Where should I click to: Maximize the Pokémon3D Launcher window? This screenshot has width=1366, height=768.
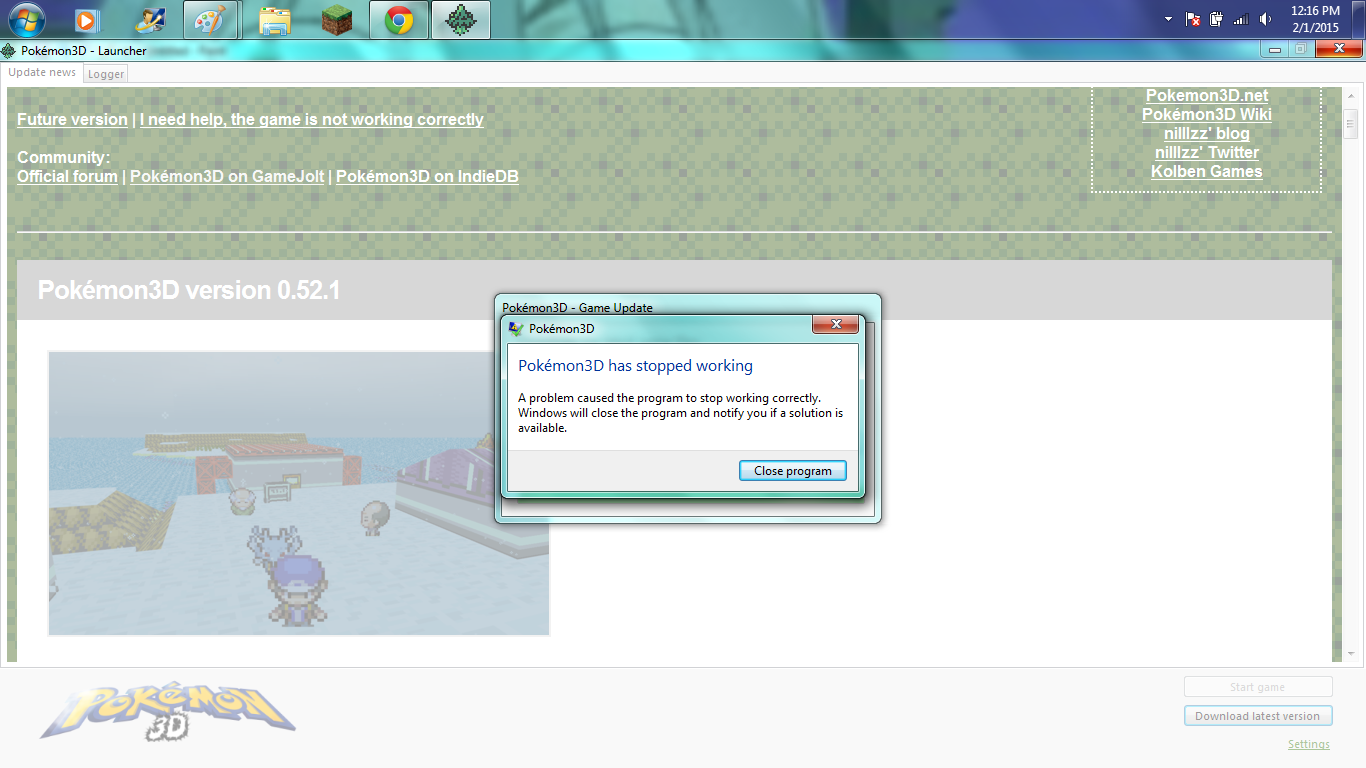pyautogui.click(x=1301, y=48)
